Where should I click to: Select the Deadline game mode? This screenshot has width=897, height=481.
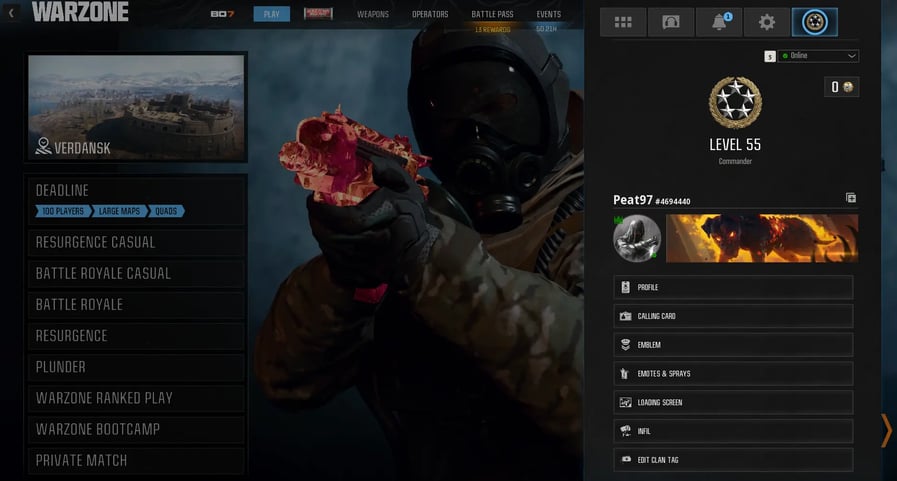(137, 201)
